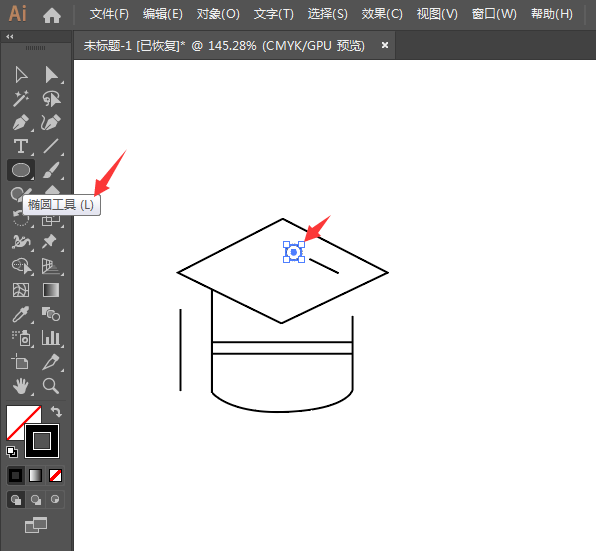The image size is (596, 551).
Task: Open the 编辑(E) menu
Action: [x=163, y=14]
